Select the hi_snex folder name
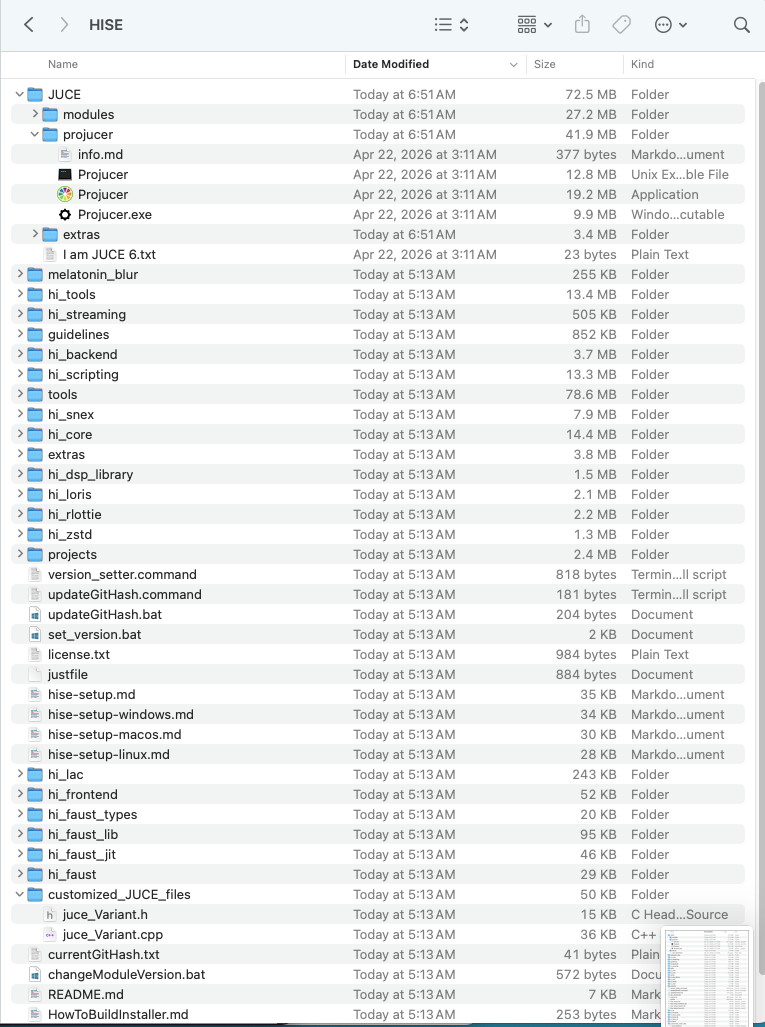765x1027 pixels. (71, 415)
